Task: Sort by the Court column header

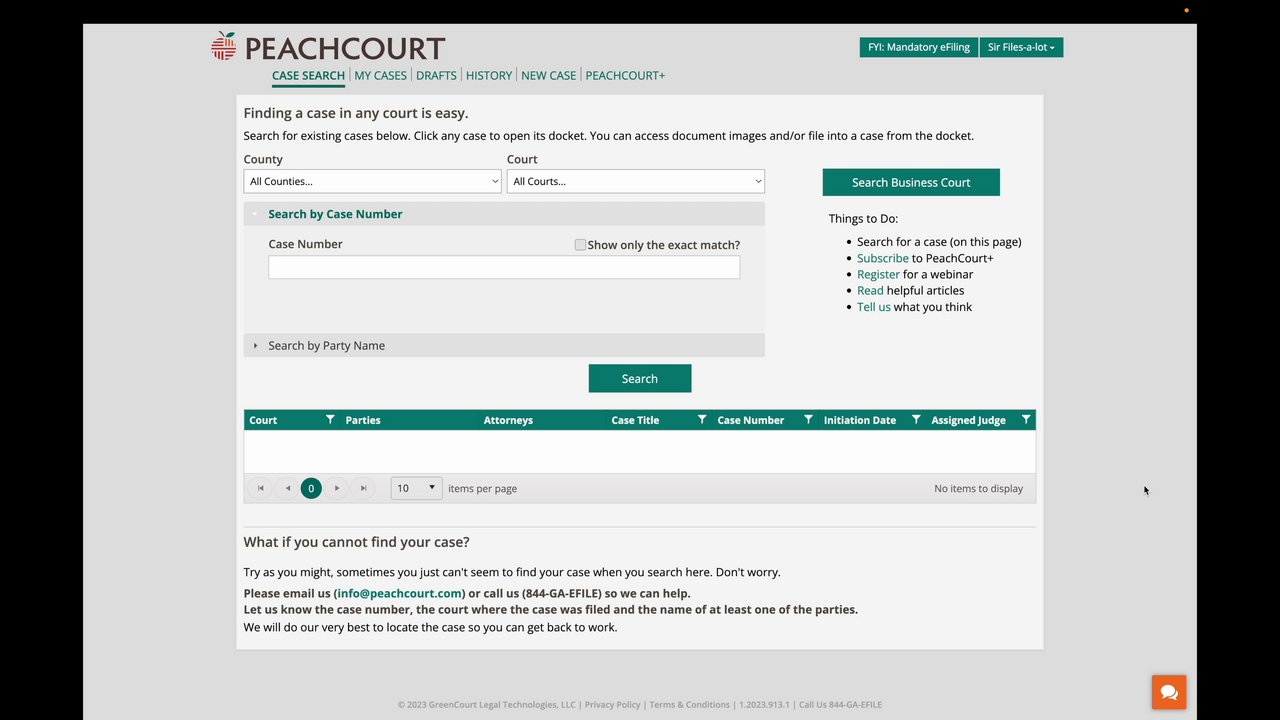Action: coord(263,420)
